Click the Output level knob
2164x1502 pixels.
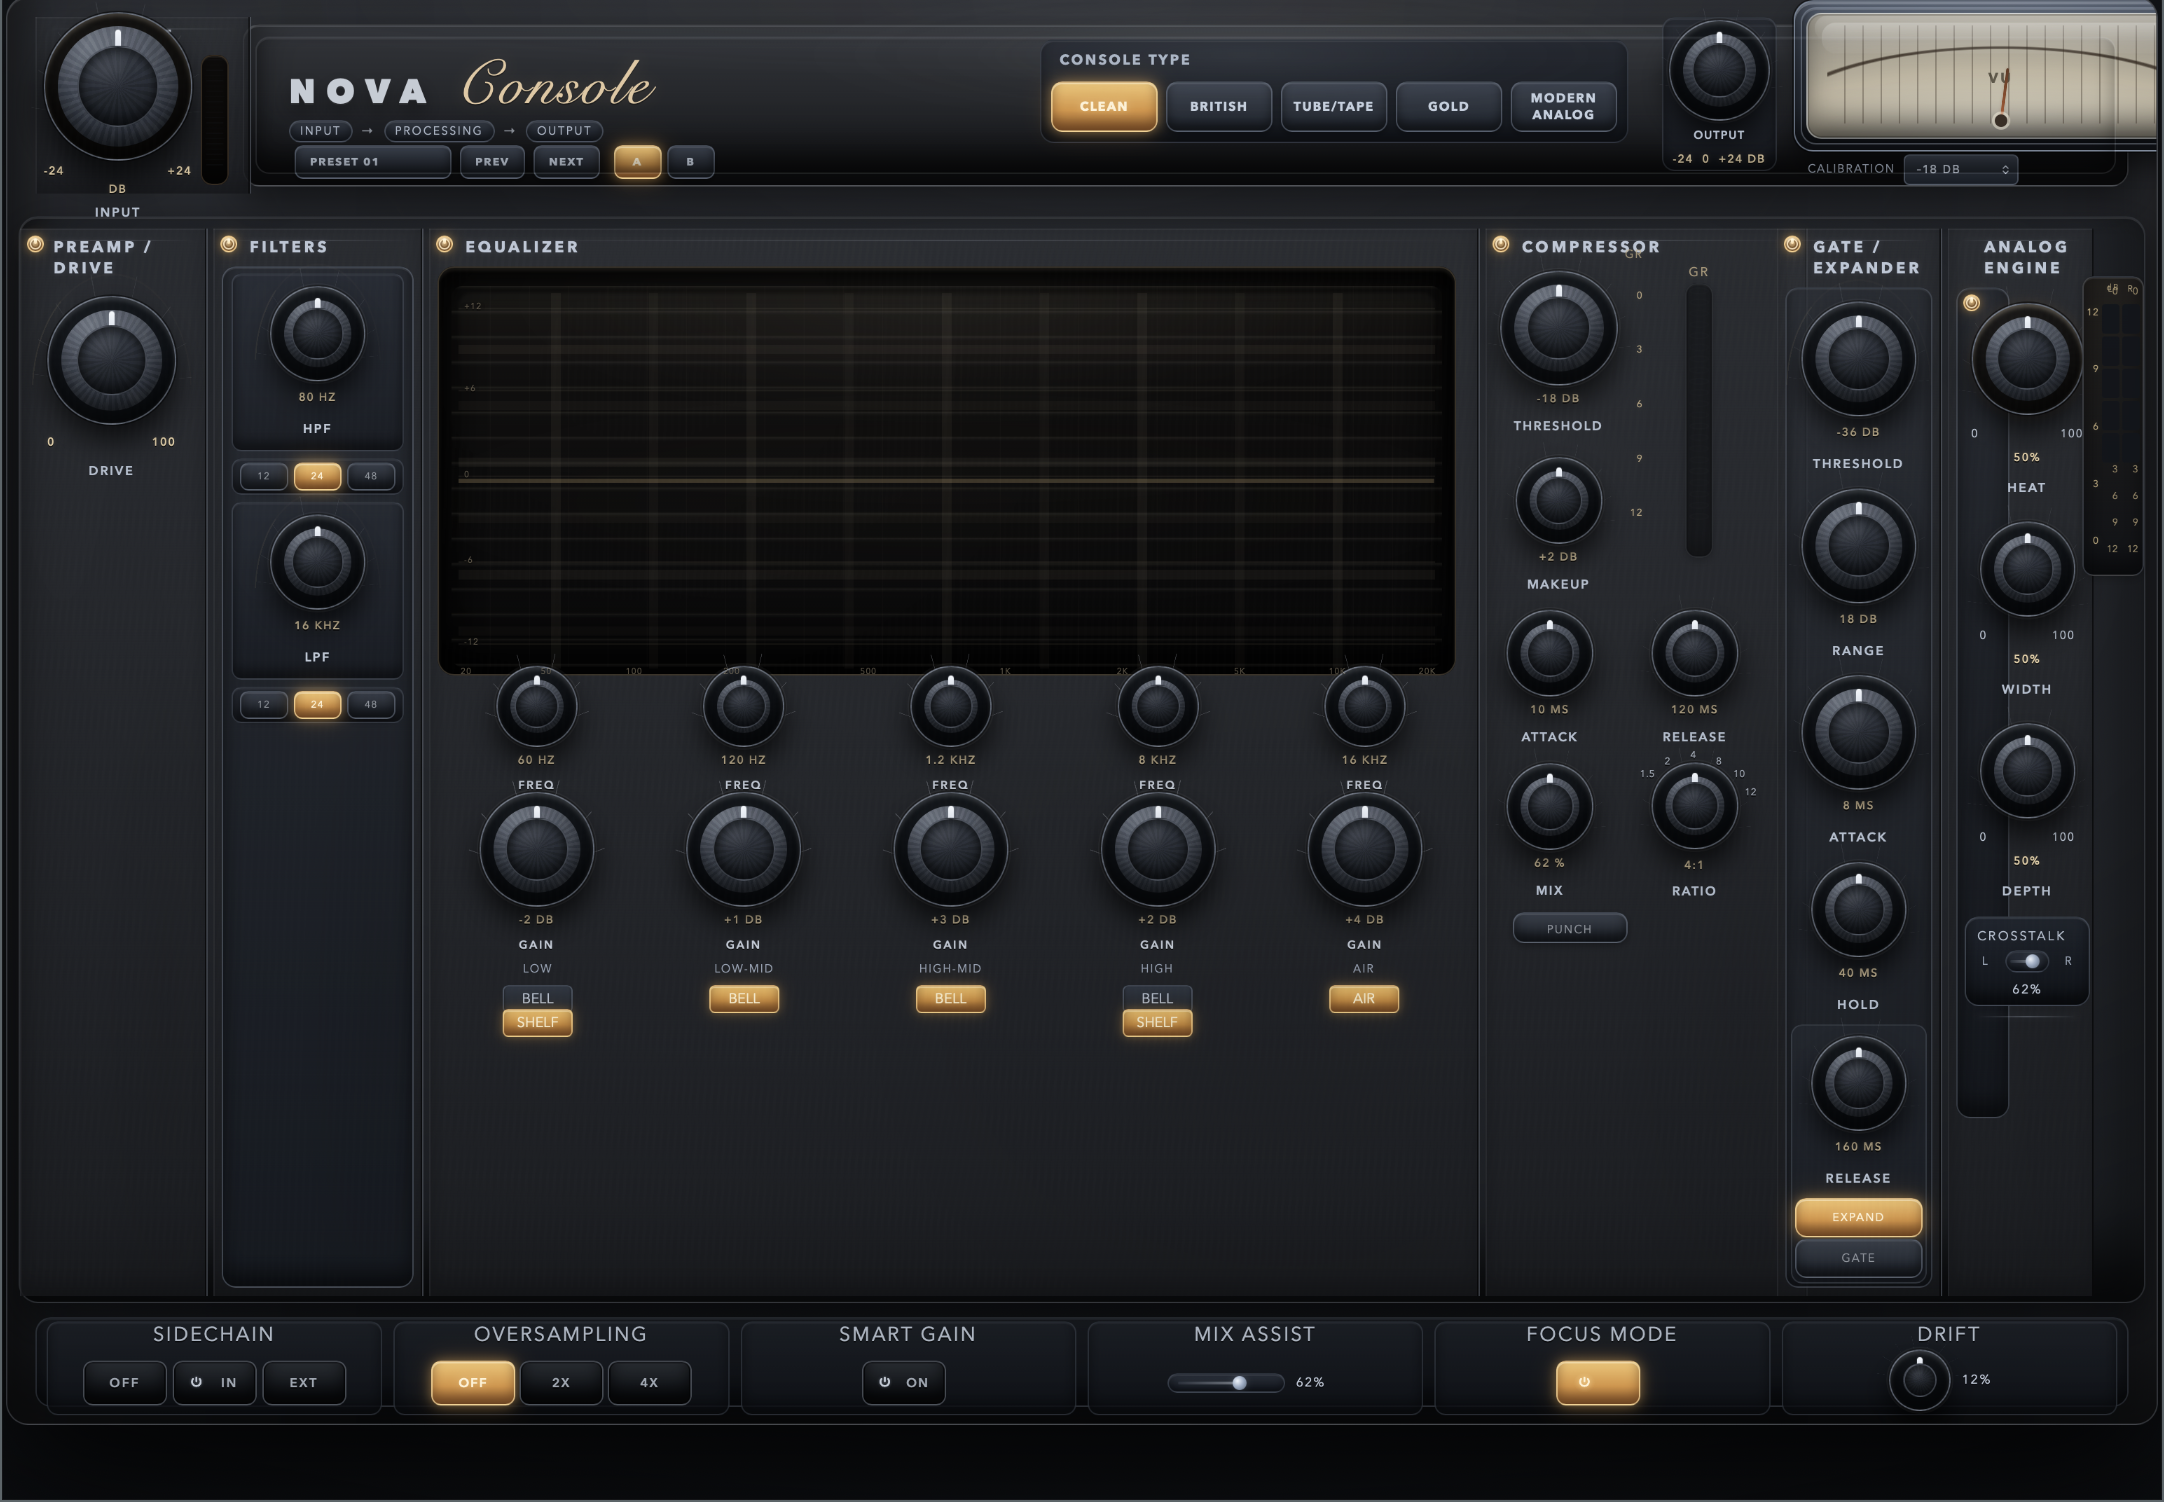pos(1719,72)
